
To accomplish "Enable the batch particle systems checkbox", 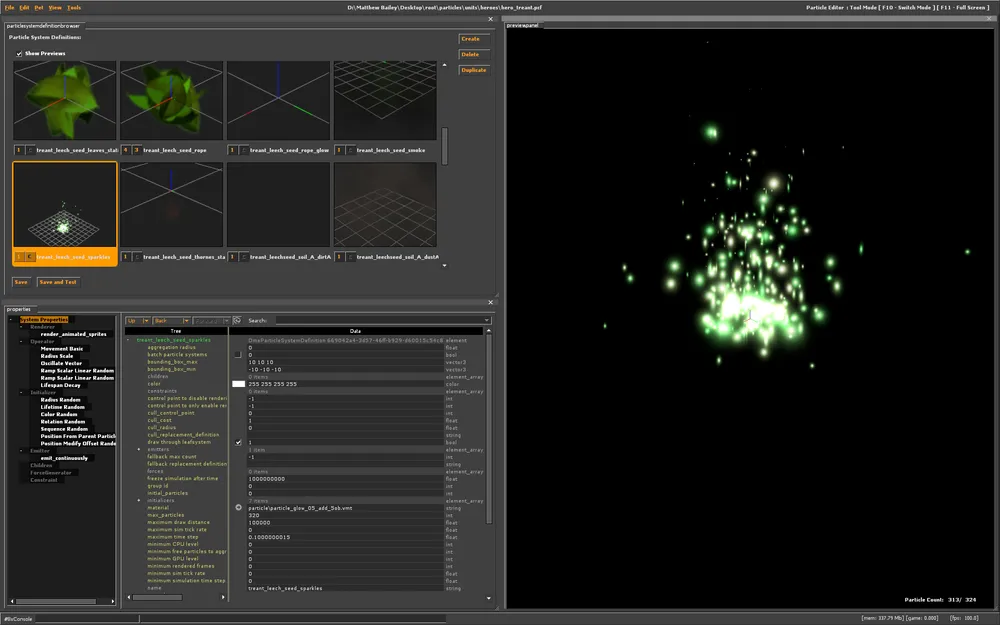I will (238, 354).
